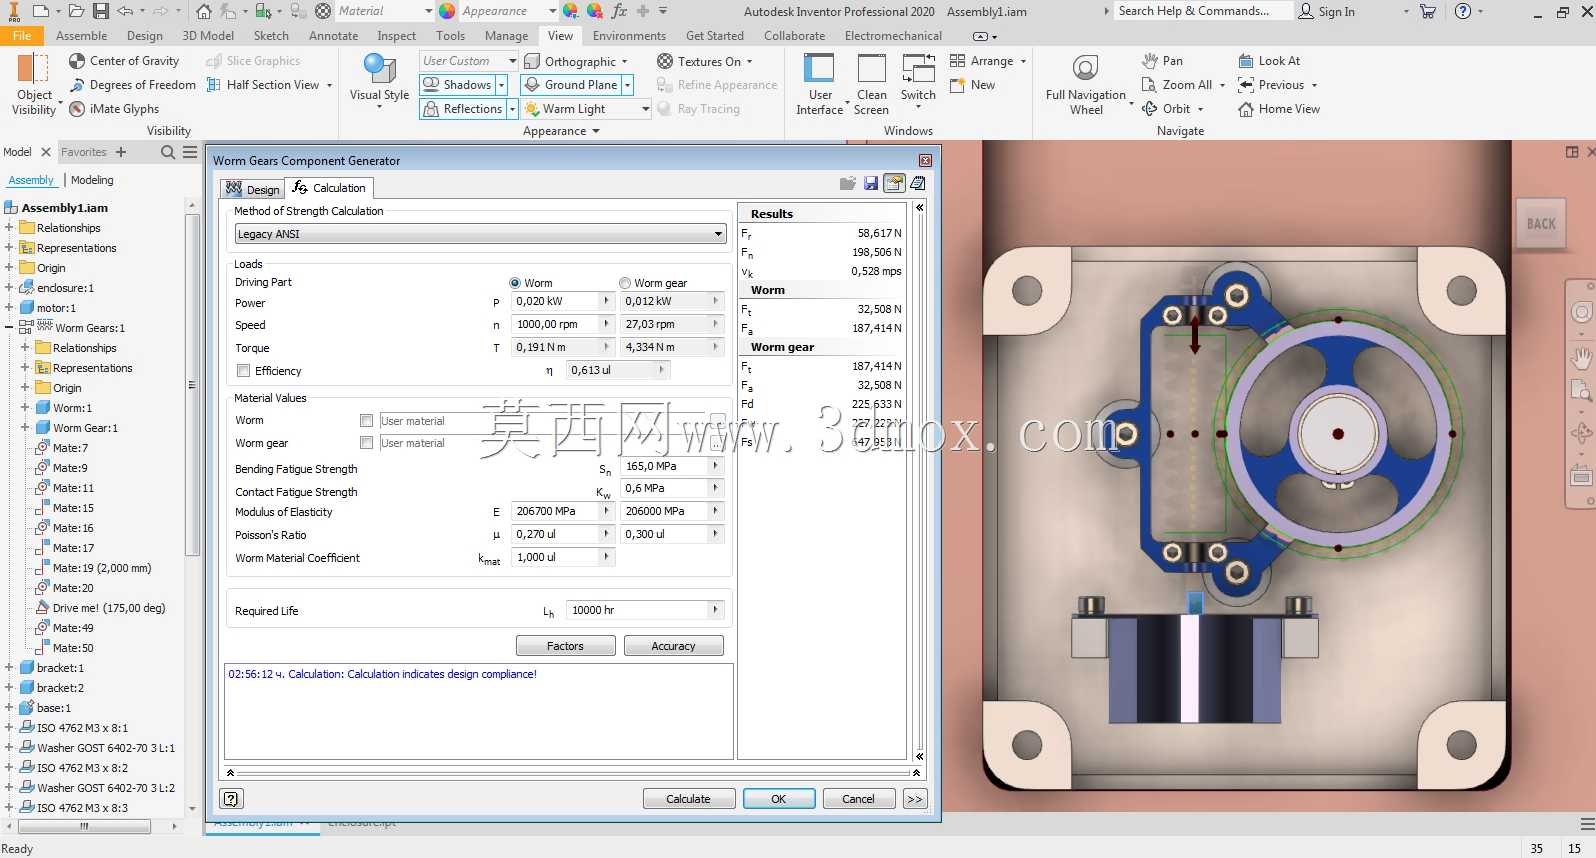Viewport: 1596px width, 858px height.
Task: Show Degrees of Freedom
Action: [x=132, y=85]
